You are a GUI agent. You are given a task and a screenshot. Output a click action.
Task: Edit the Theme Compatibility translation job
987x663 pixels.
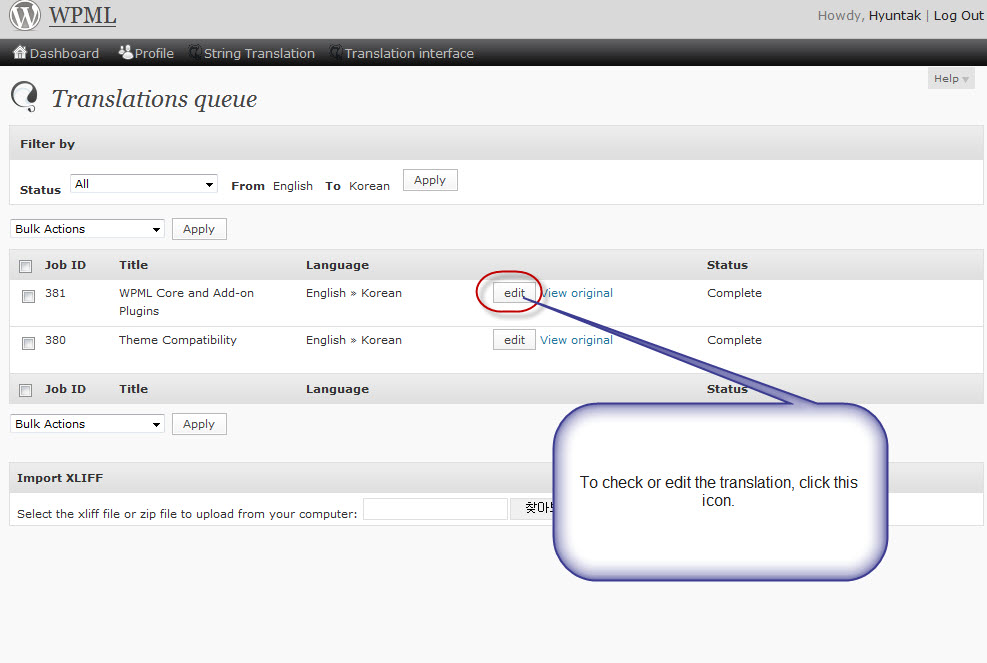click(x=514, y=340)
